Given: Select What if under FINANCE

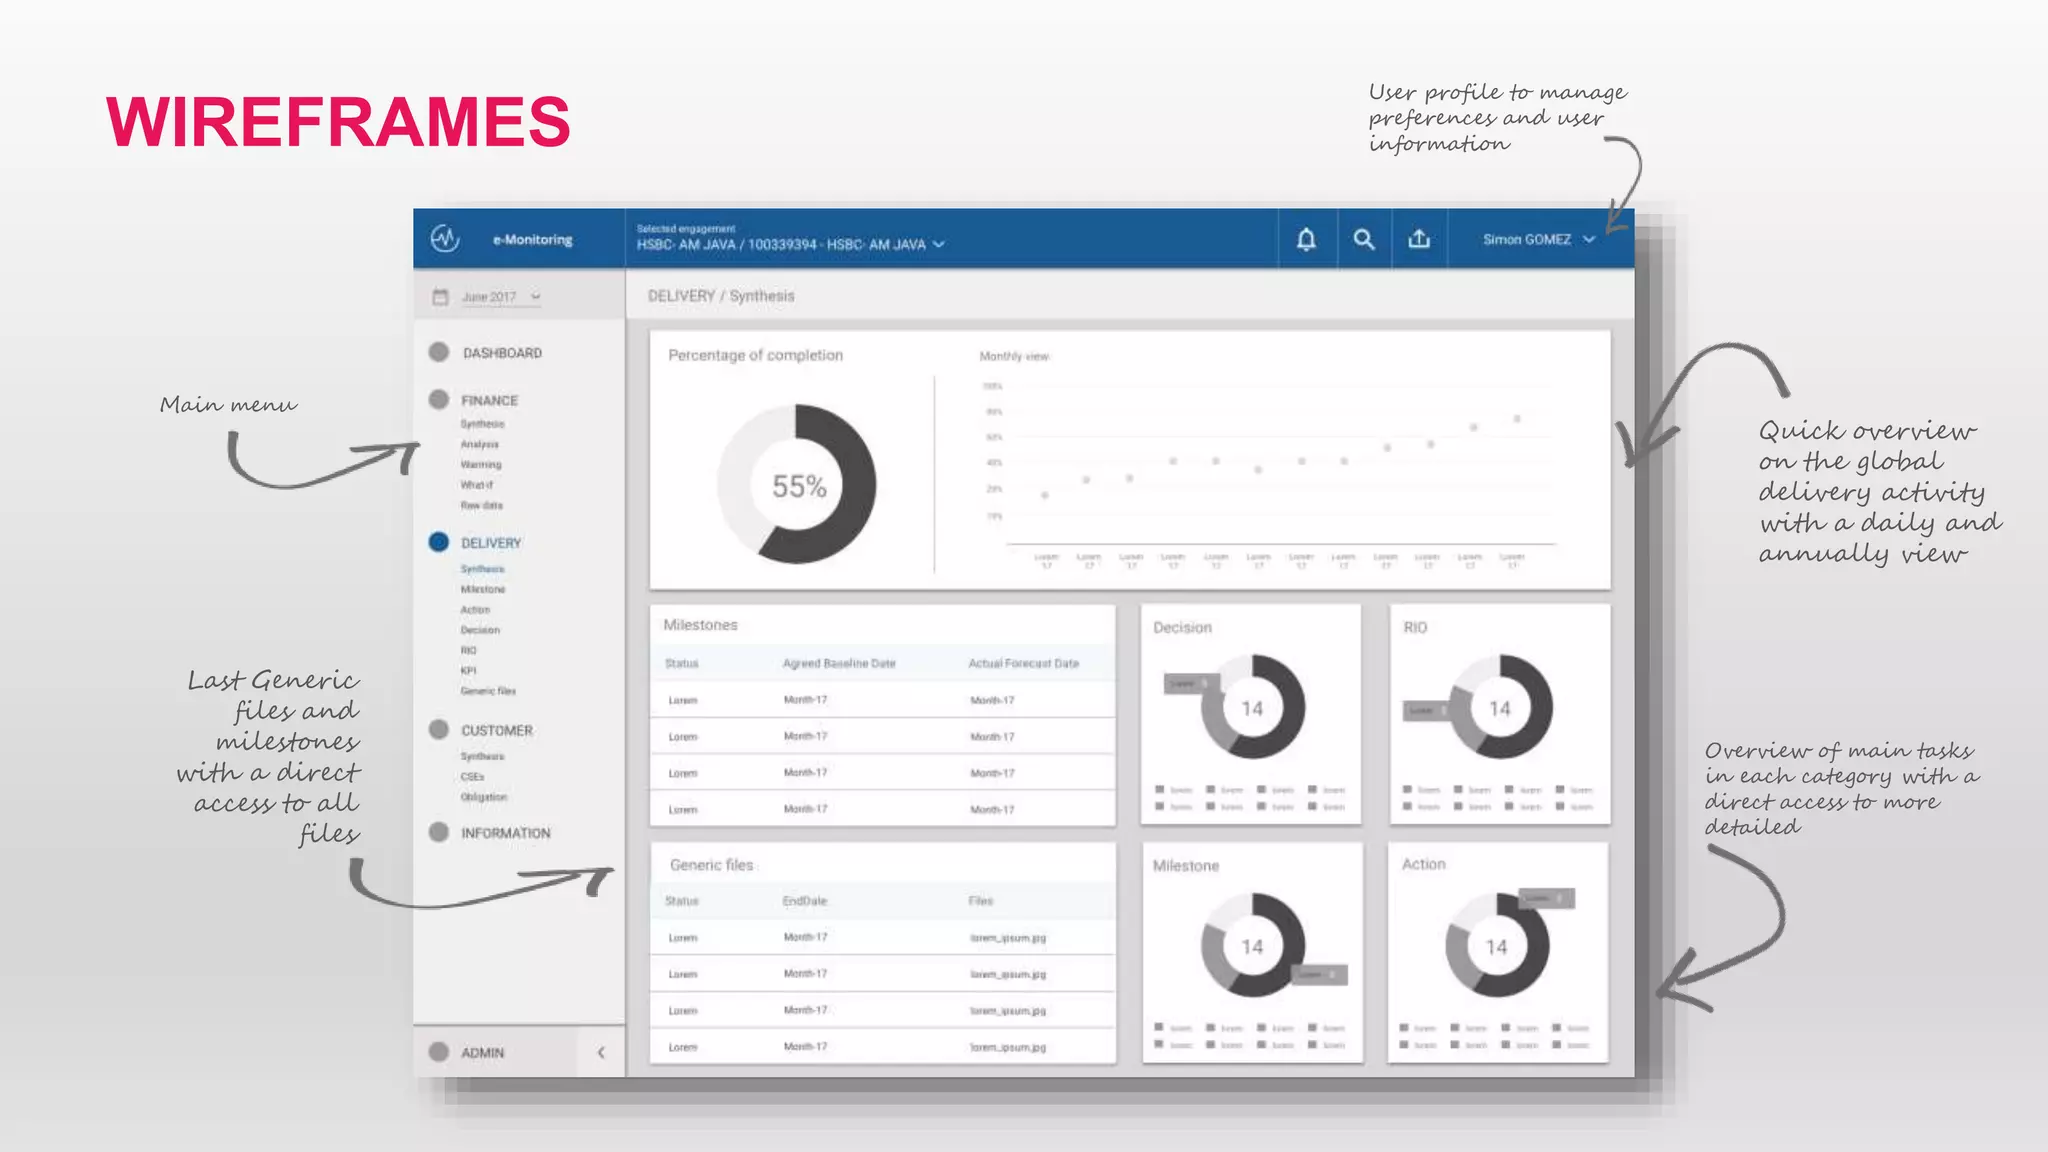Looking at the screenshot, I should tap(476, 485).
